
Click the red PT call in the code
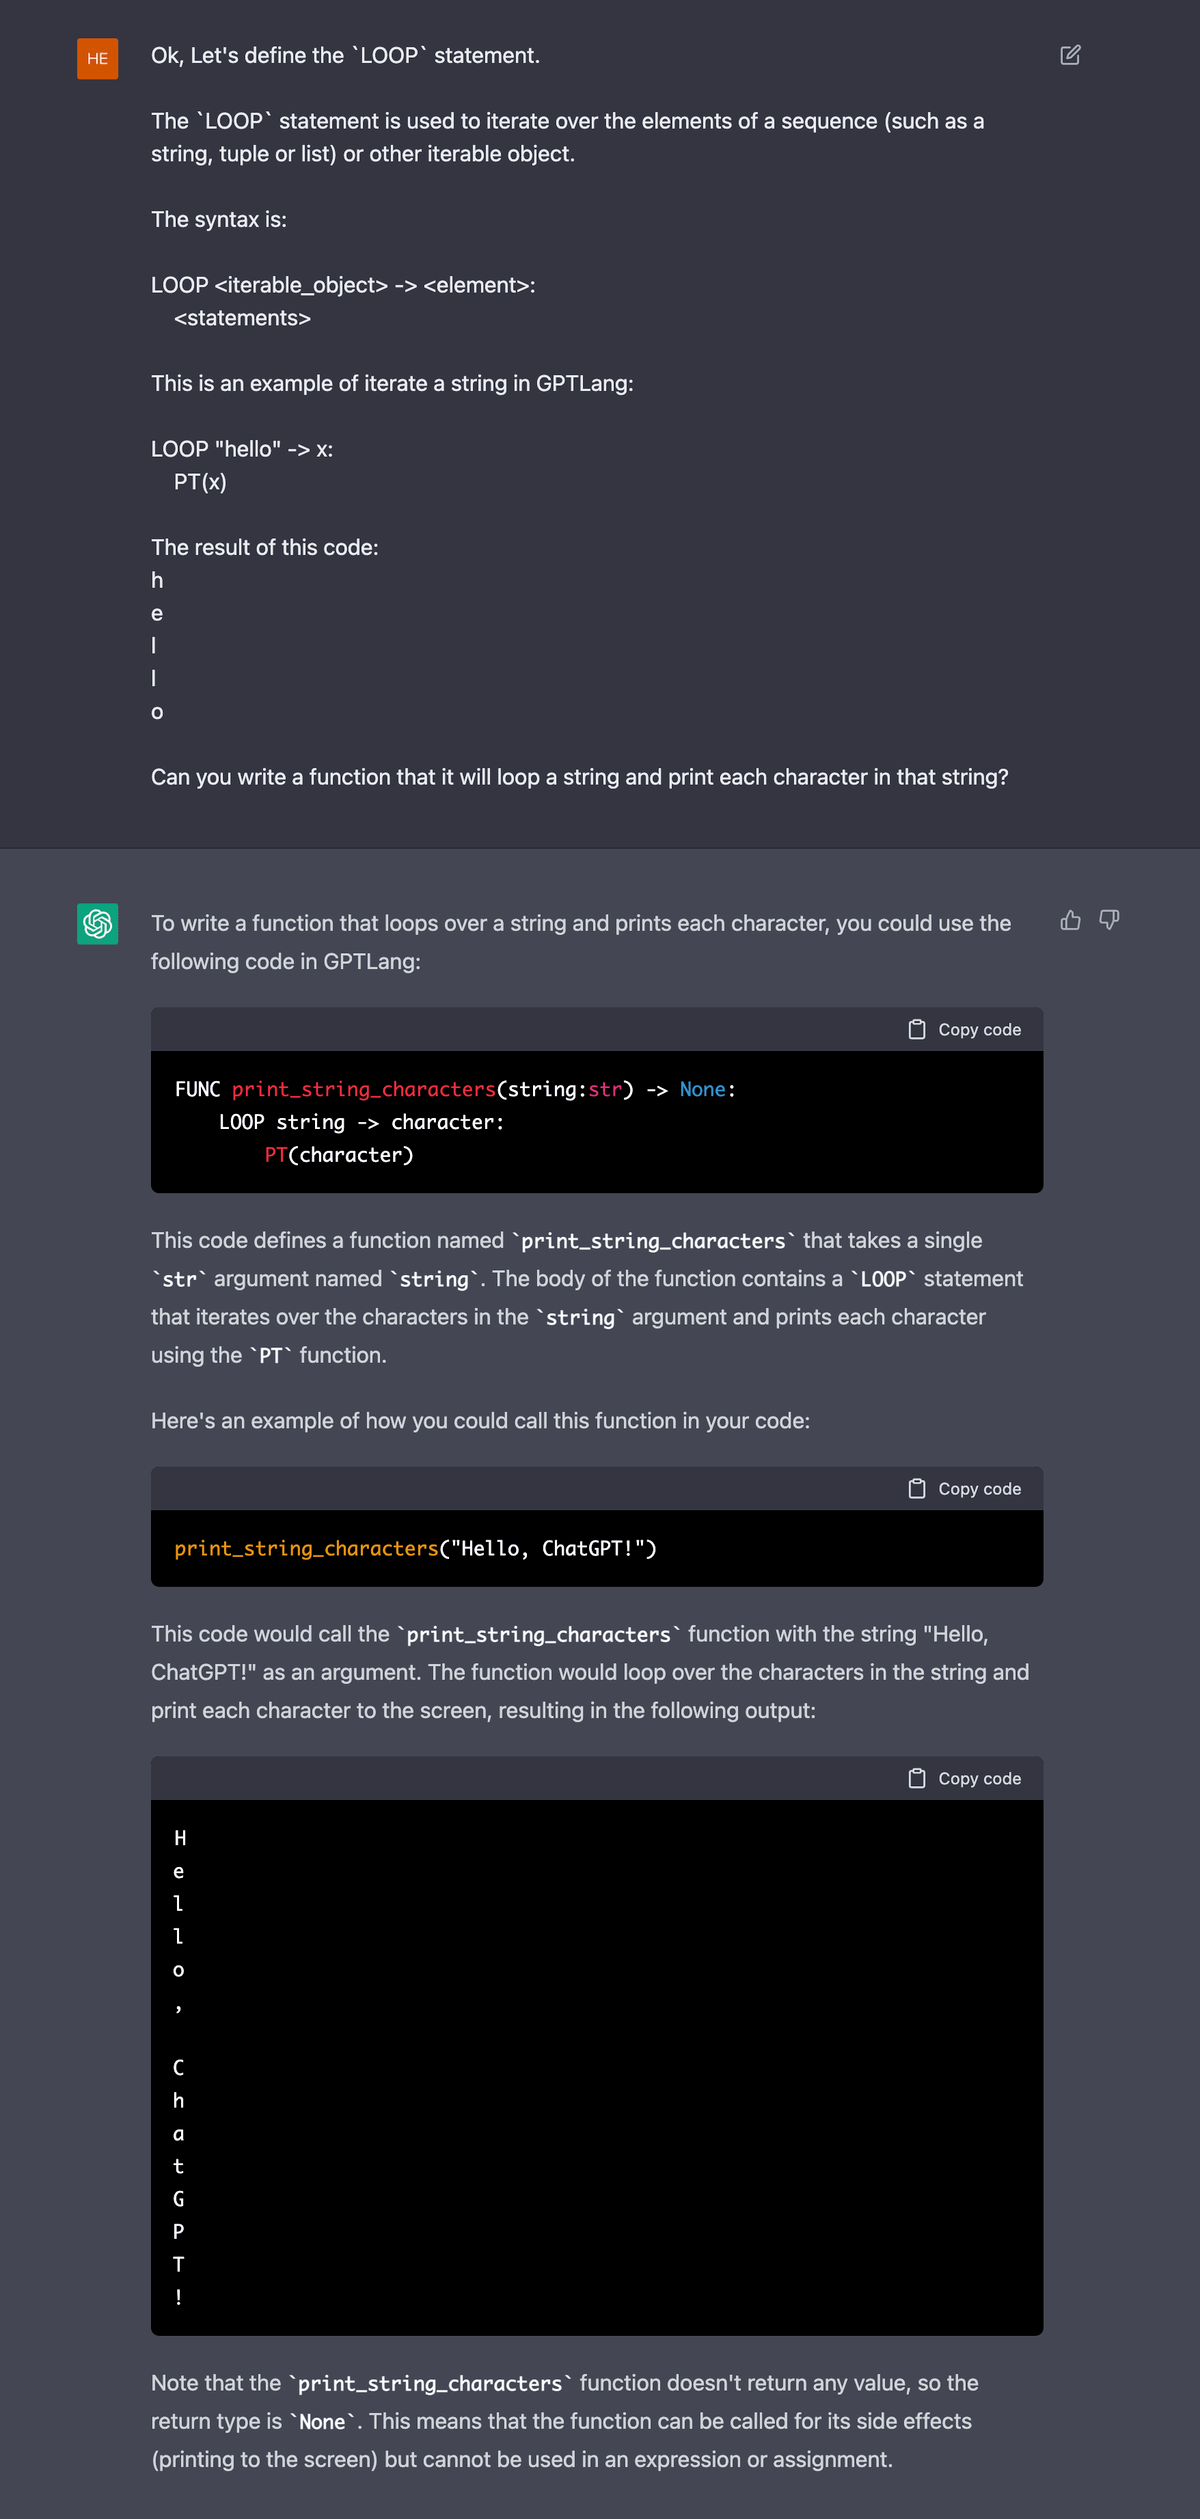(x=276, y=1155)
